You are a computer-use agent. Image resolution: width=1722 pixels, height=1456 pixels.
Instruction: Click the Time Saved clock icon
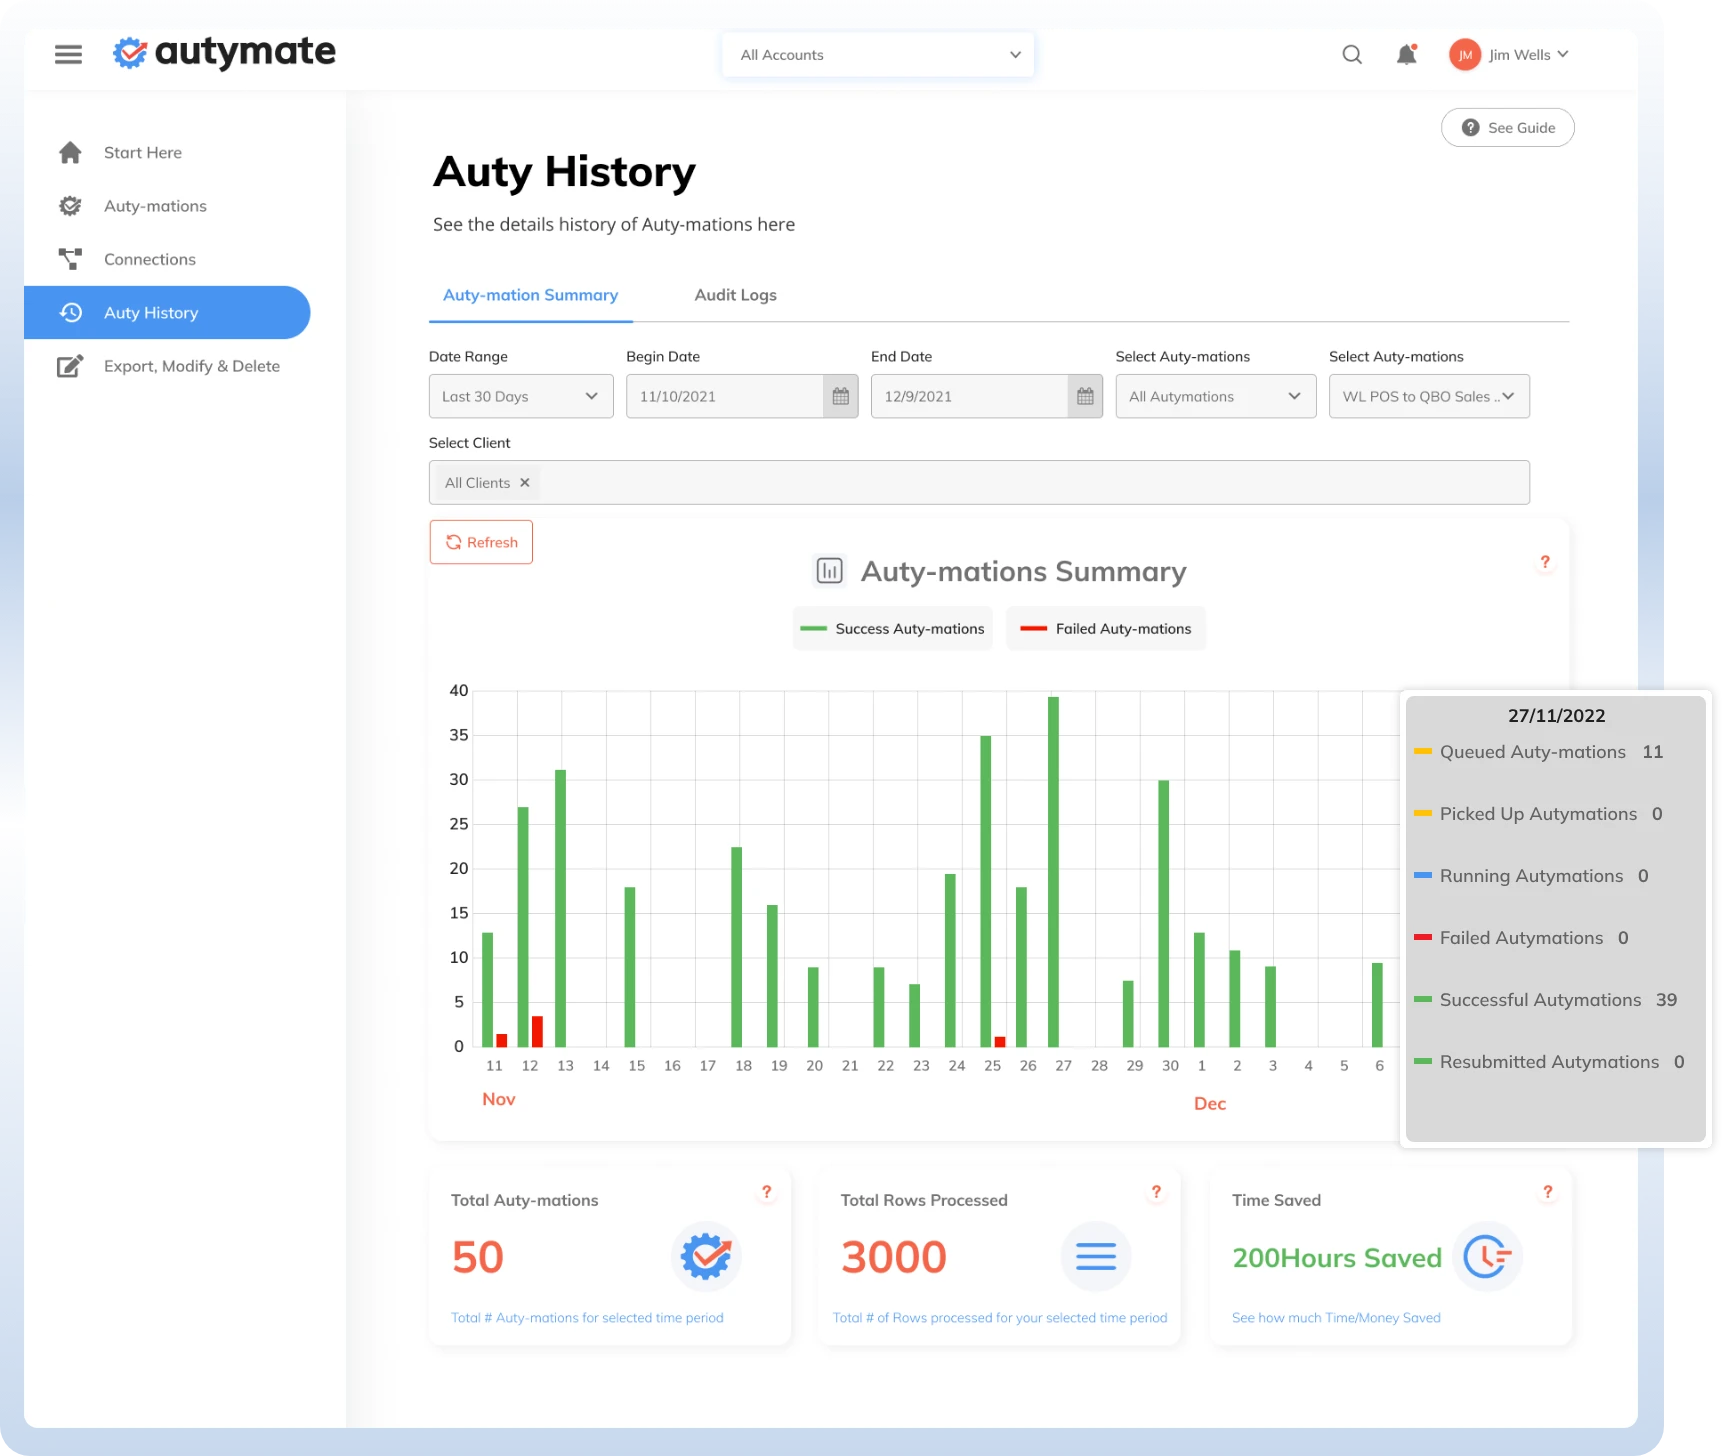point(1487,1256)
